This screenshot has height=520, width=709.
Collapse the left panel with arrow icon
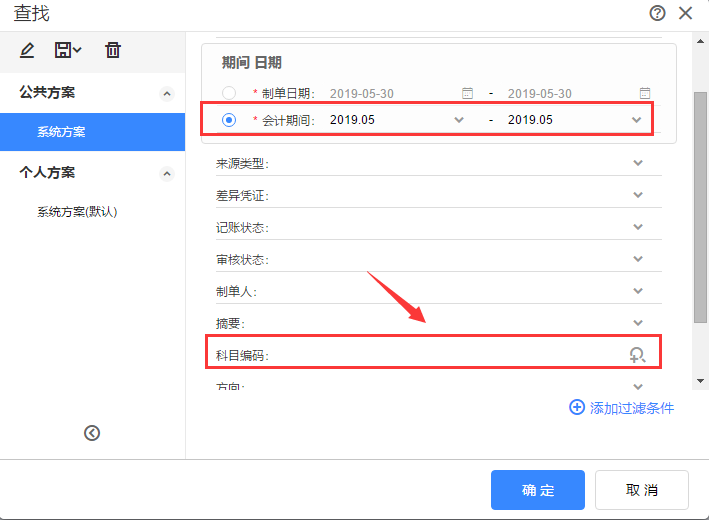coord(92,433)
